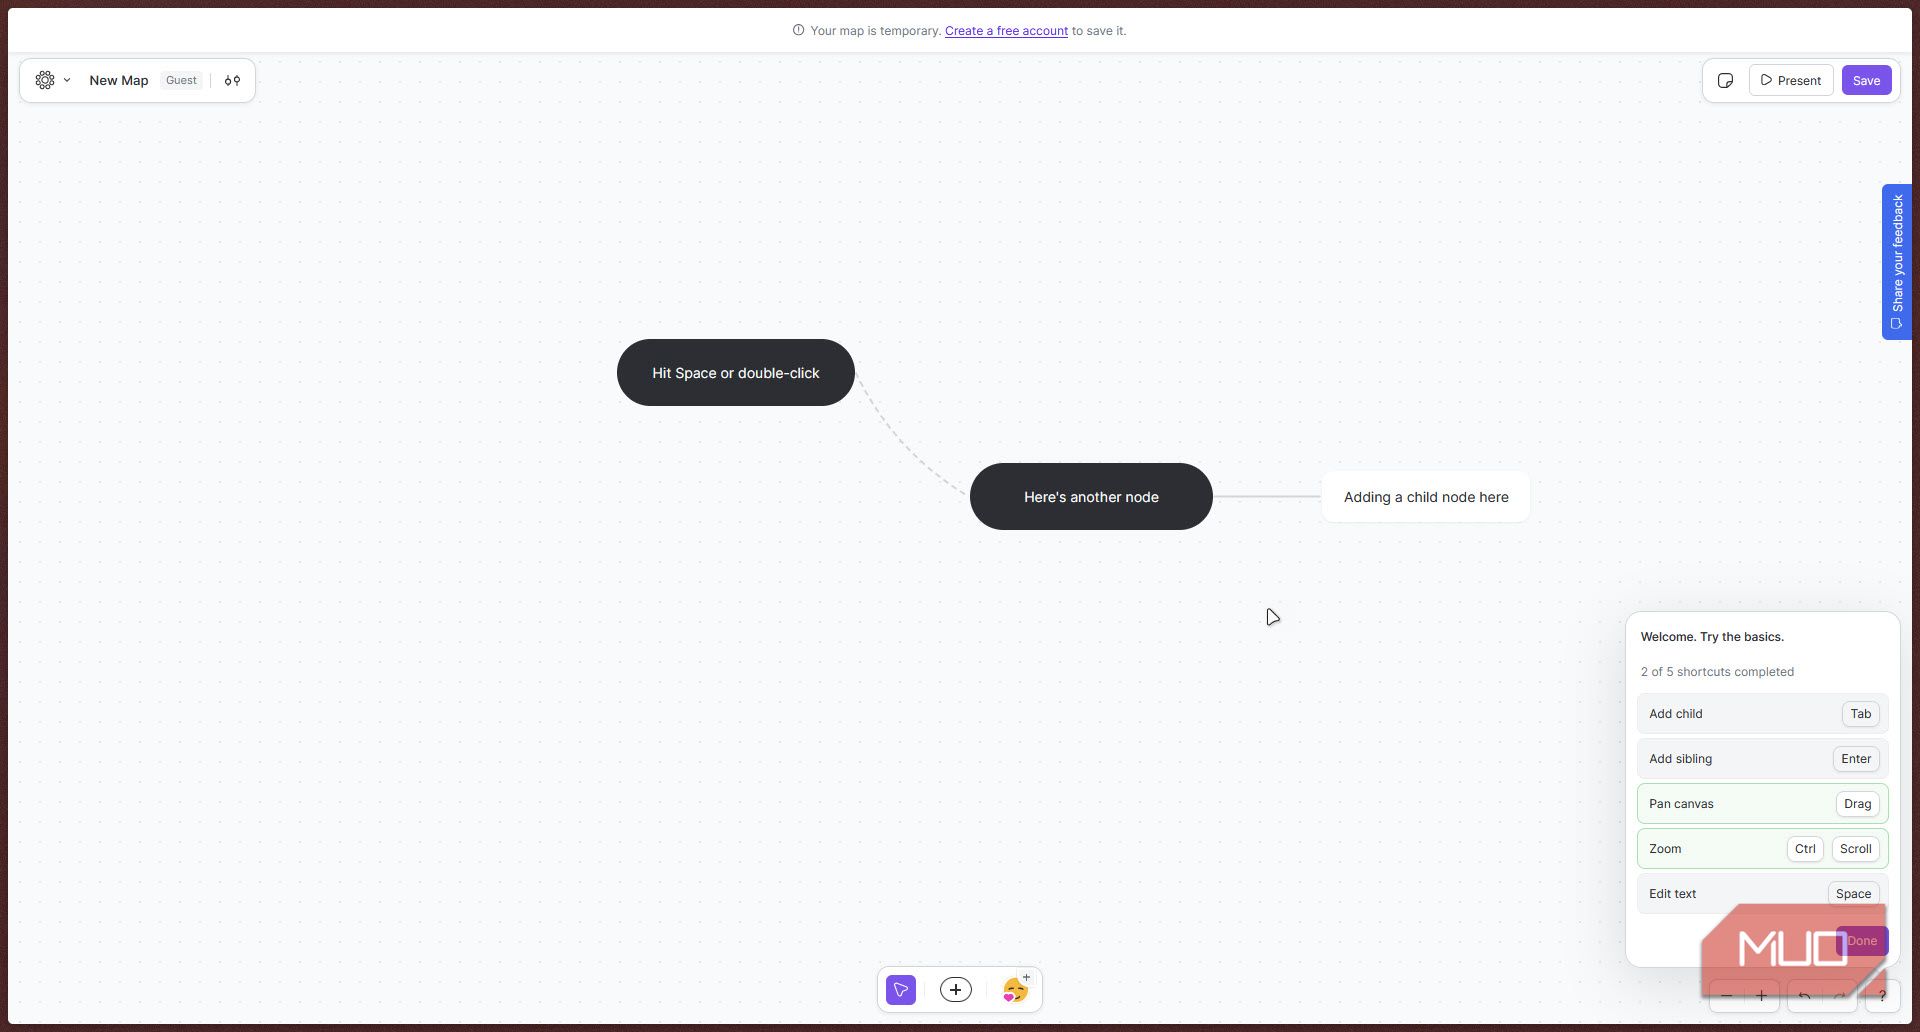
Task: Click the Enter key badge
Action: (1856, 759)
